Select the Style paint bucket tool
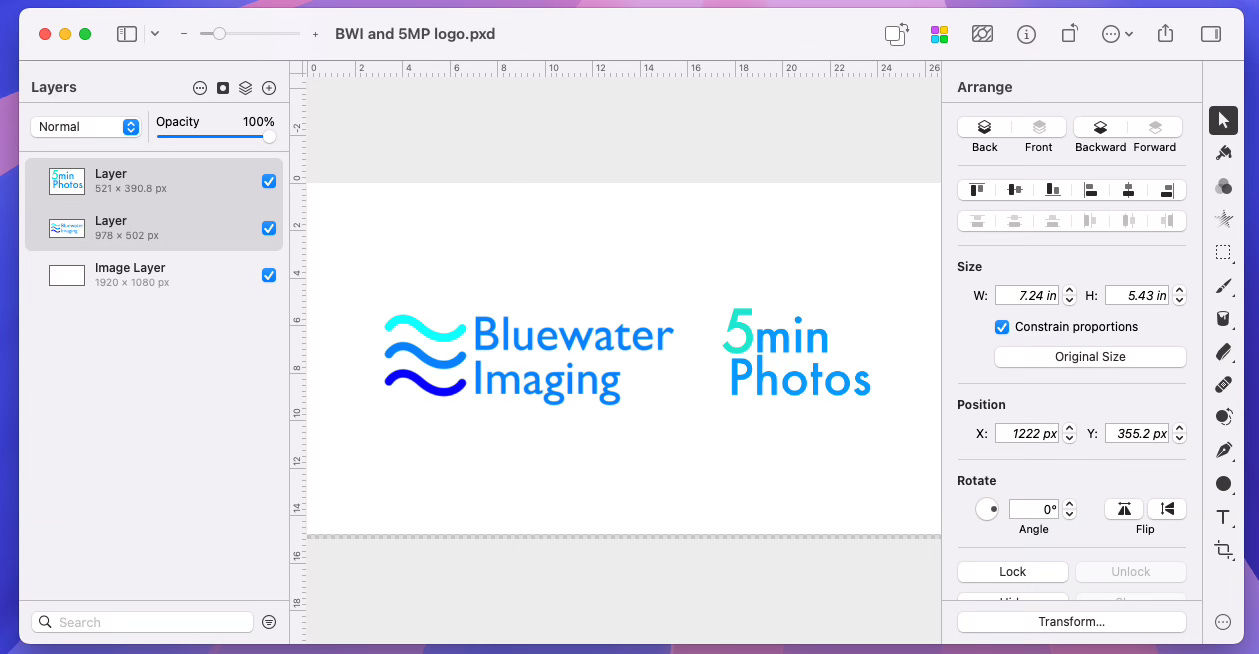Viewport: 1259px width, 654px height. click(1223, 153)
